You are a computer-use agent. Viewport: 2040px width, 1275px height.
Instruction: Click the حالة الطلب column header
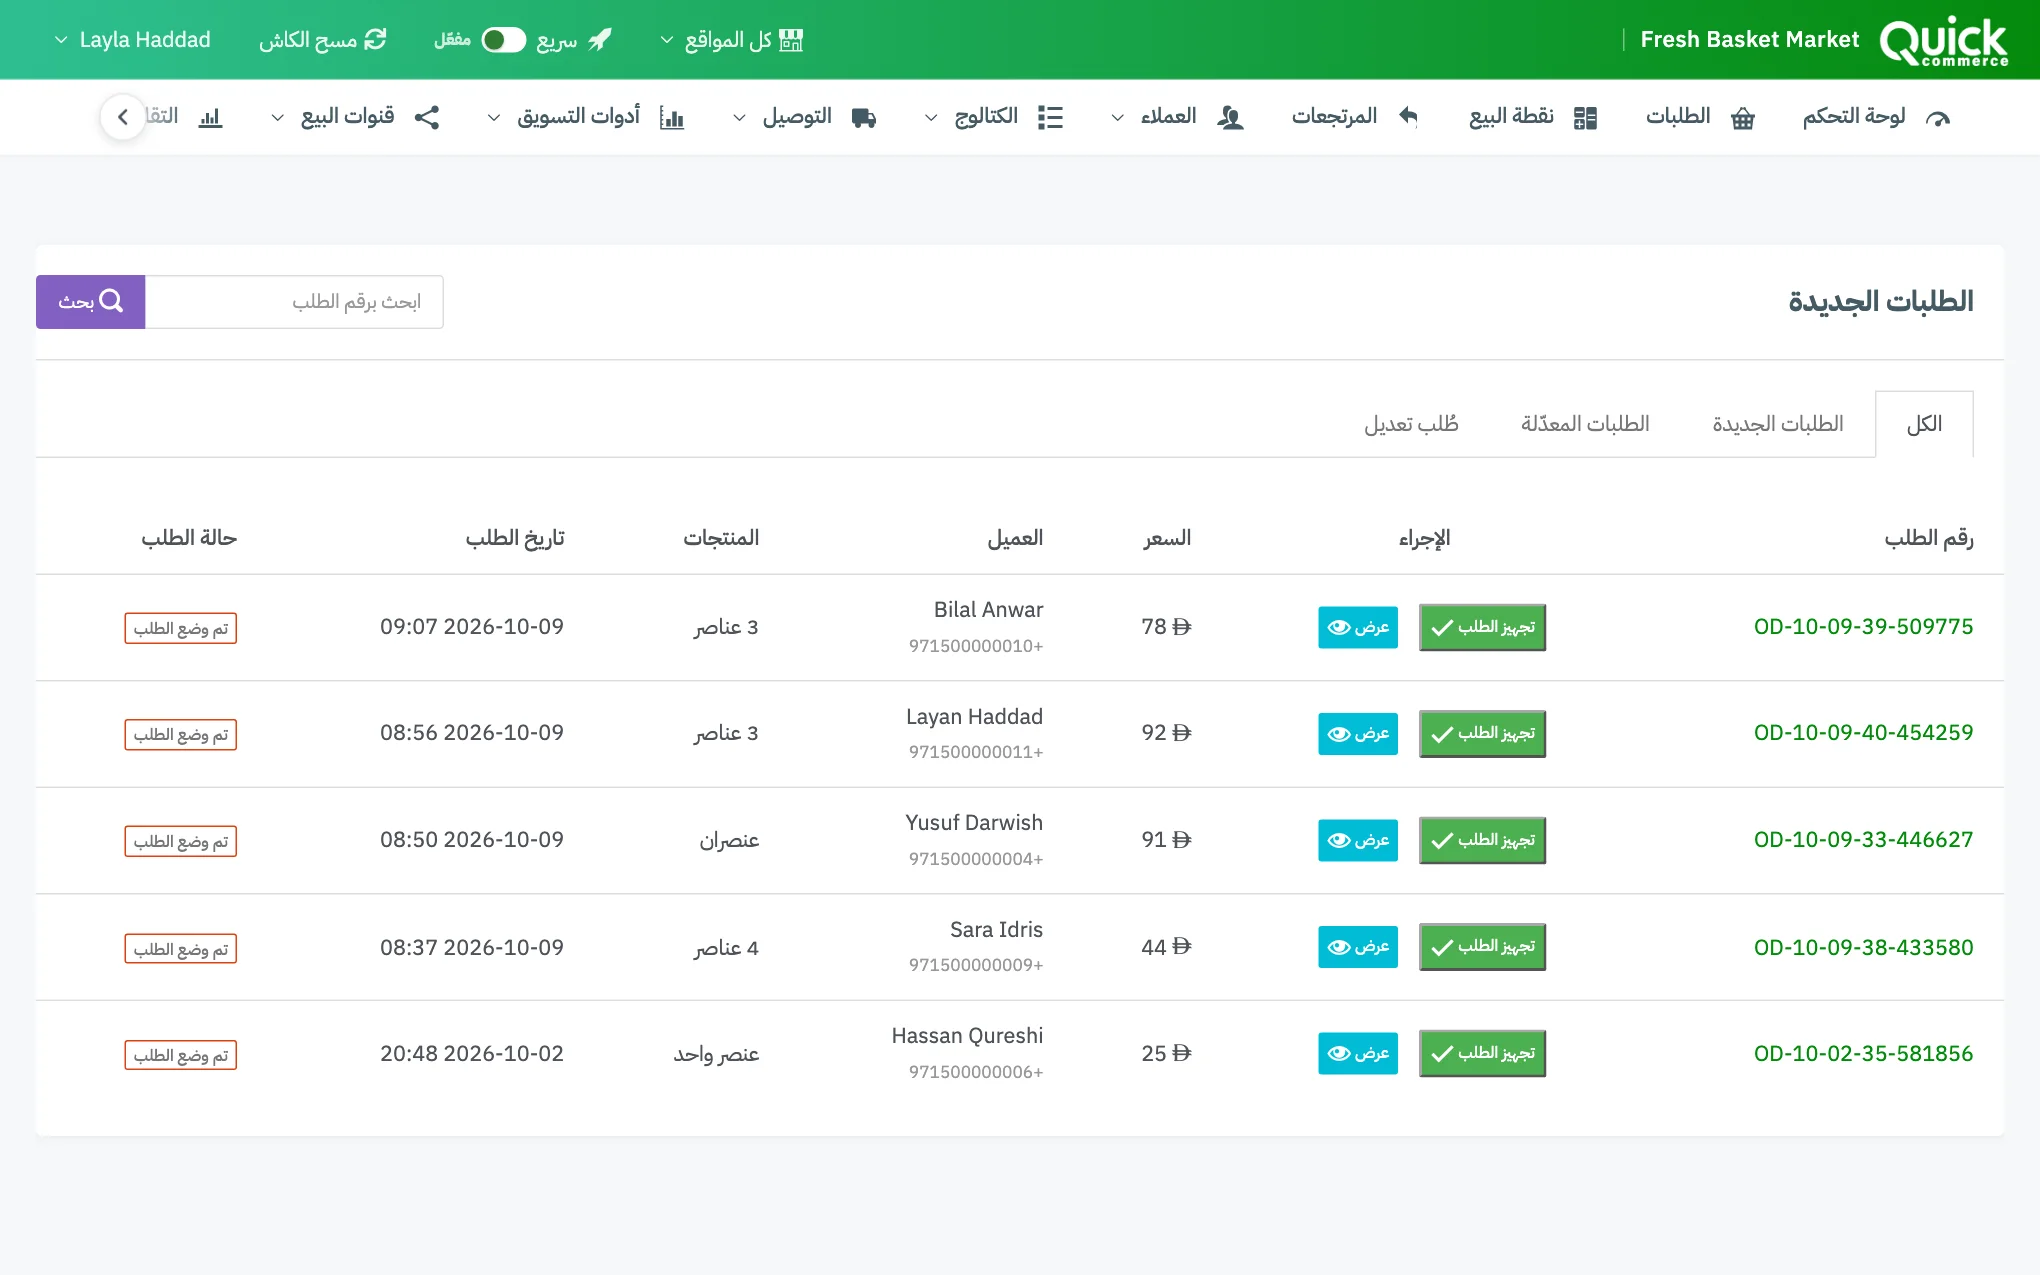click(189, 538)
